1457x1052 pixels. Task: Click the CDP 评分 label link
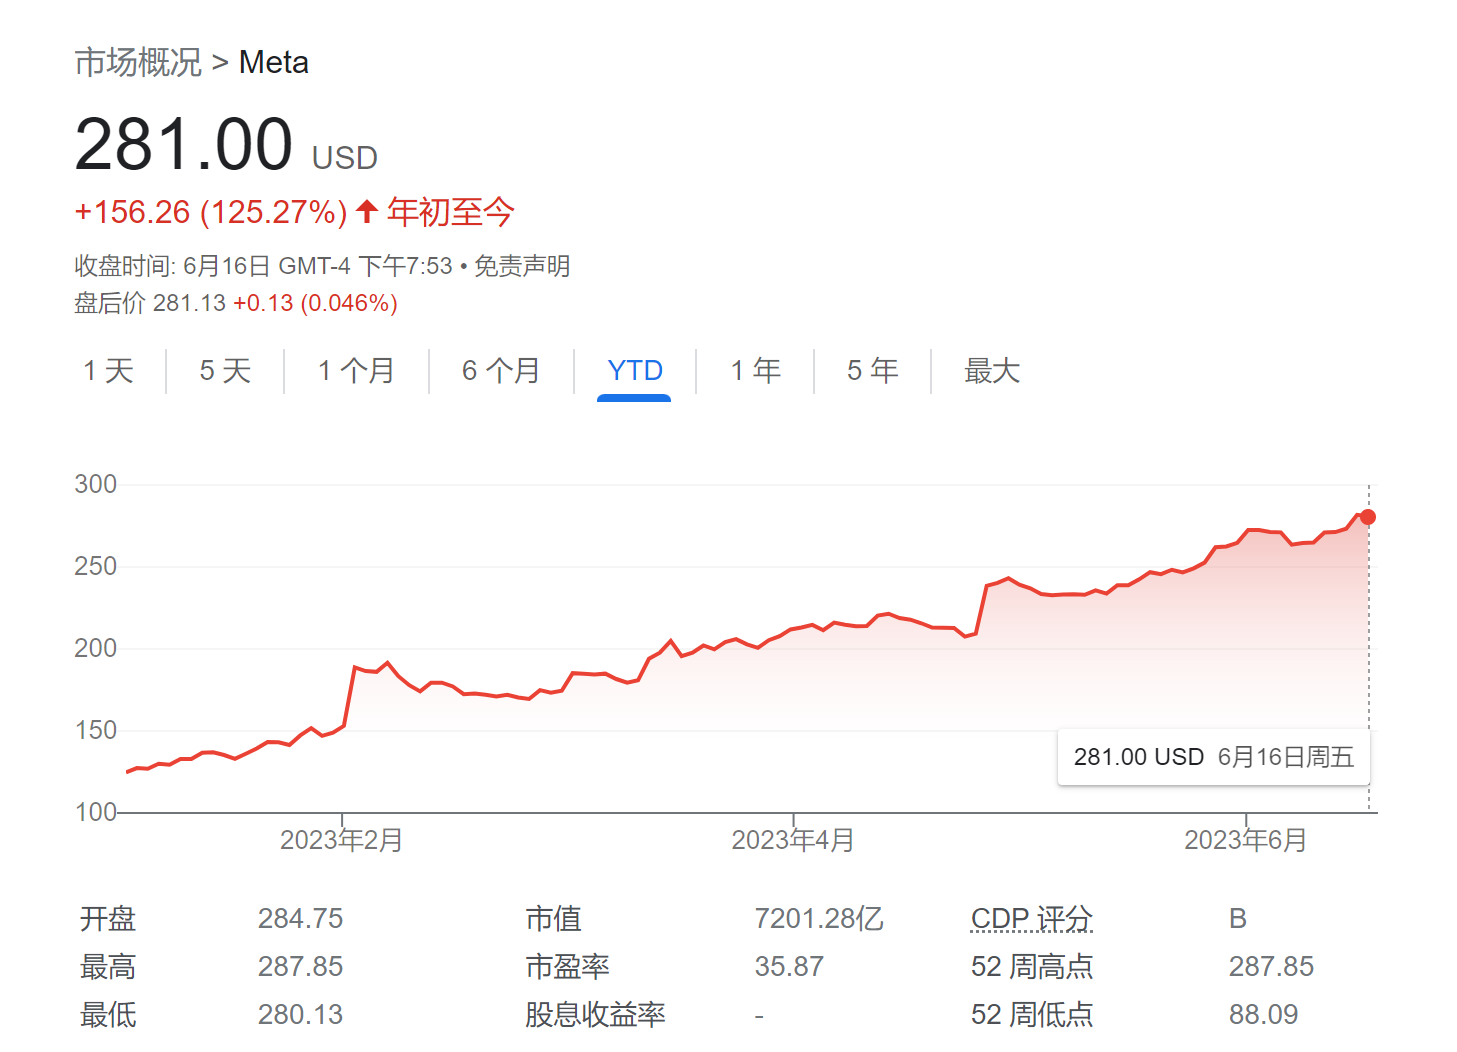pos(1031,918)
